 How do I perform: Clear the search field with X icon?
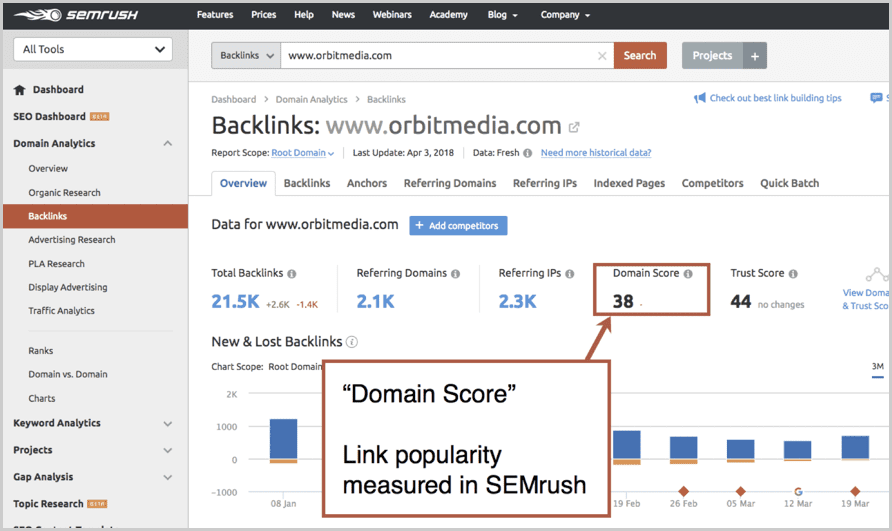602,56
